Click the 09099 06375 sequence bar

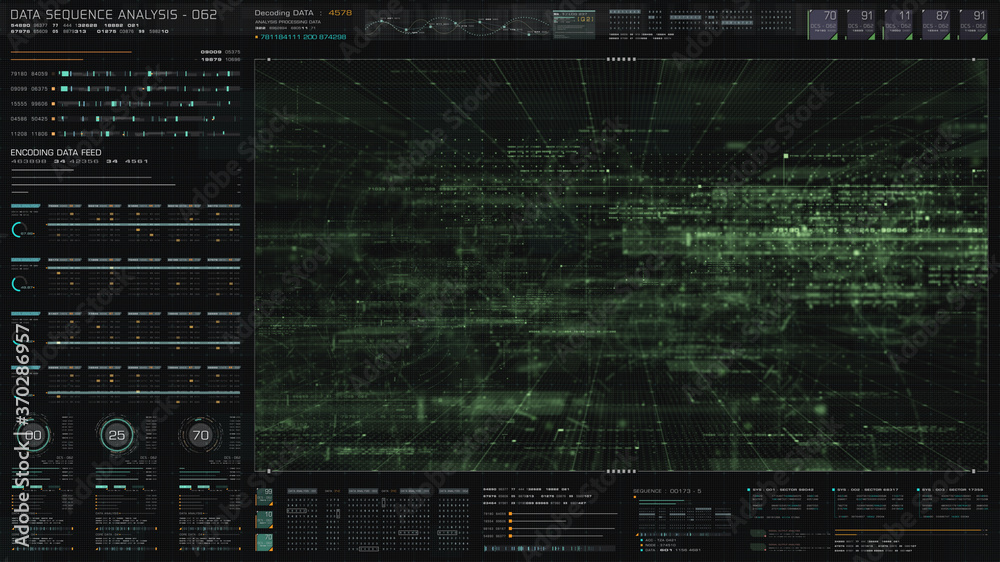[150, 89]
